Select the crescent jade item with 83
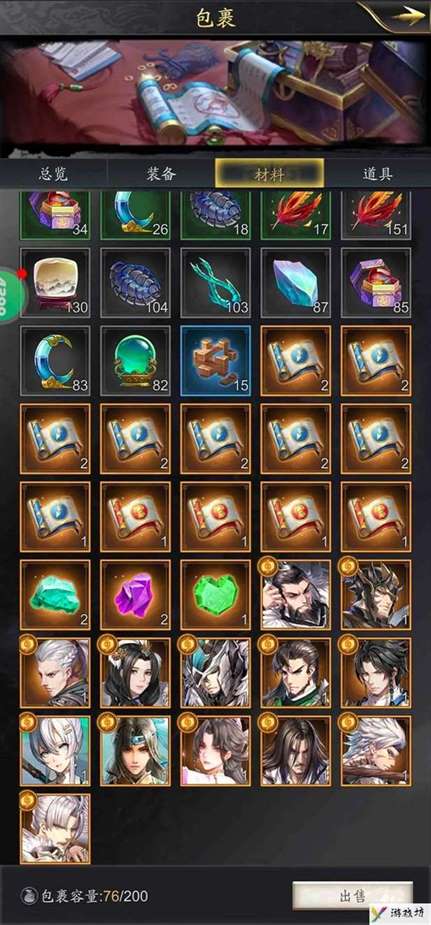 coord(55,360)
